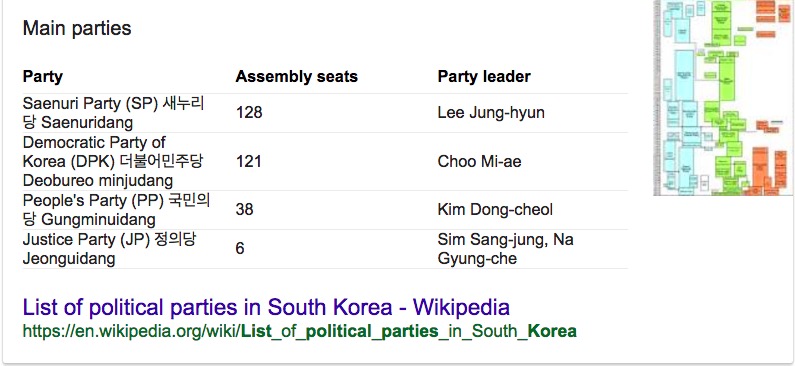
Task: Select the Justice Party (JP) cell
Action: pos(109,248)
